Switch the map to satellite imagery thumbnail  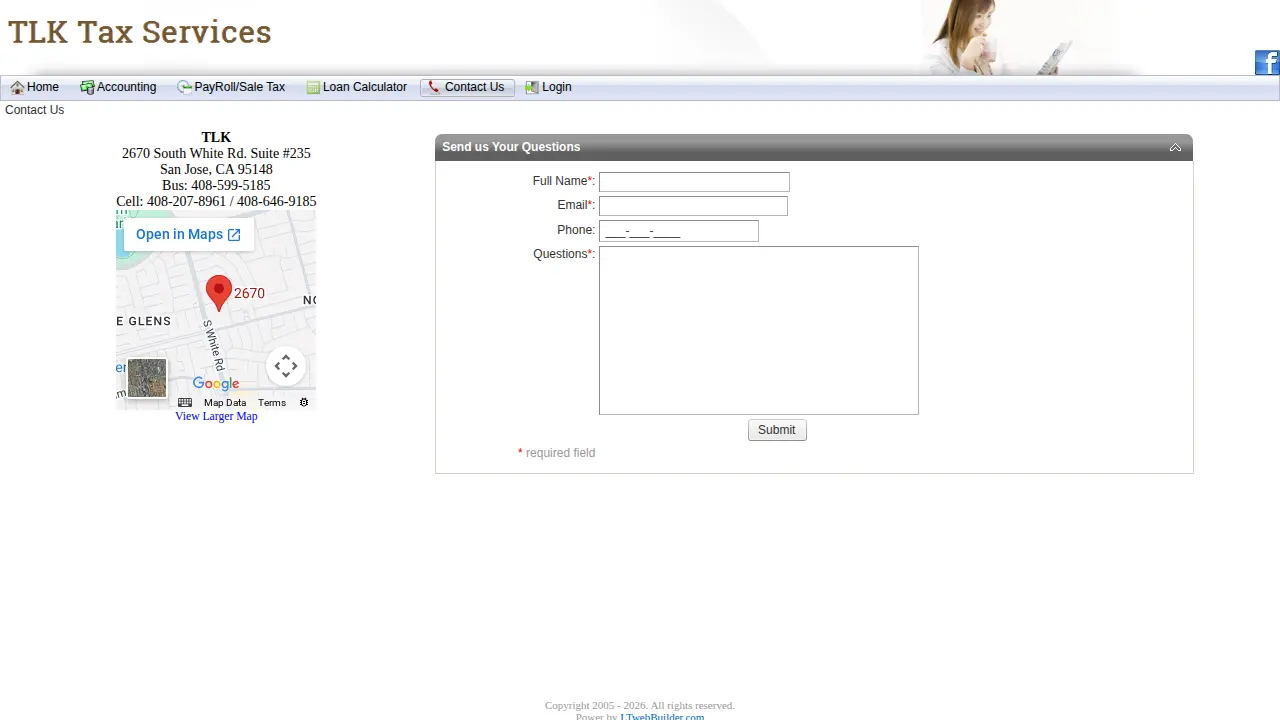[x=147, y=379]
